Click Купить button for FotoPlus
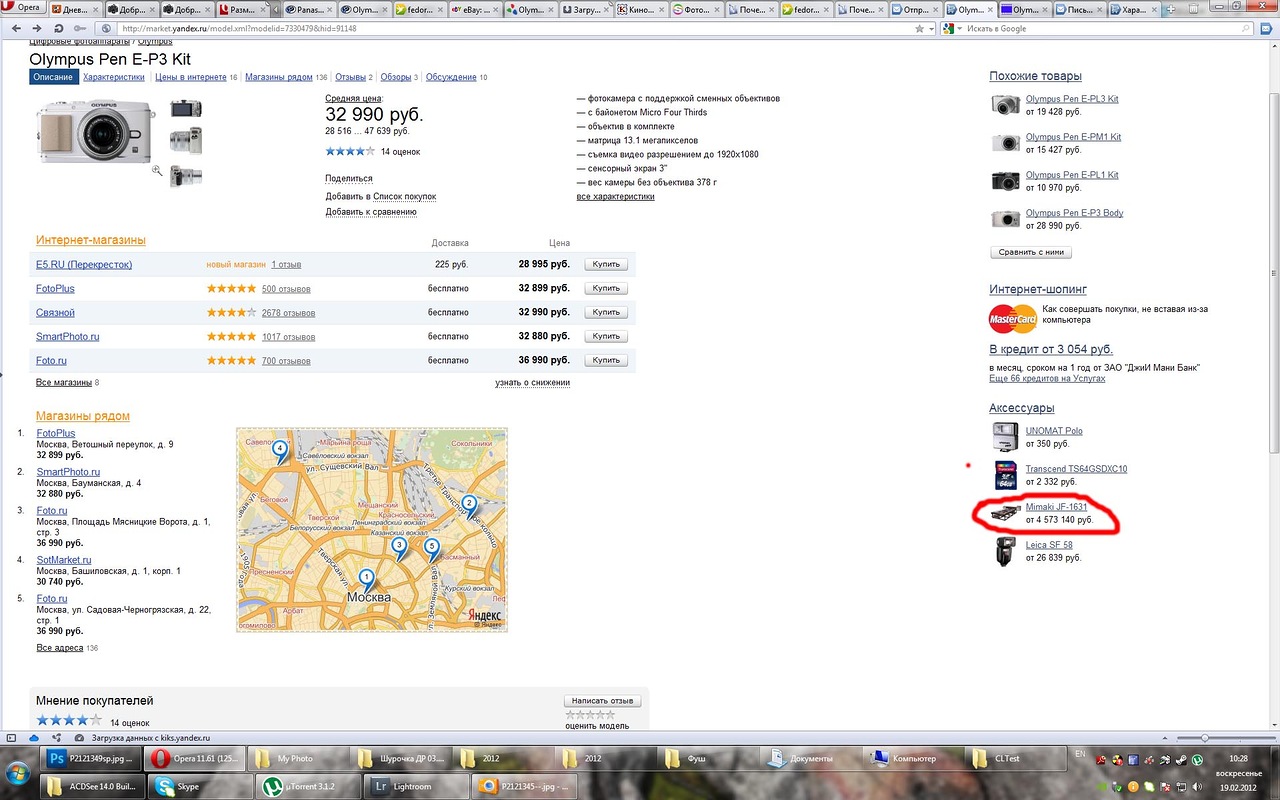 [606, 288]
